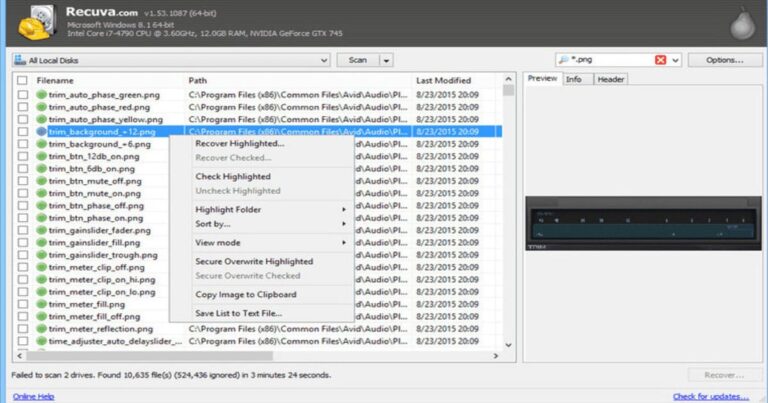The height and width of the screenshot is (403, 768).
Task: Toggle the select-all checkbox in header
Action: pos(23,80)
